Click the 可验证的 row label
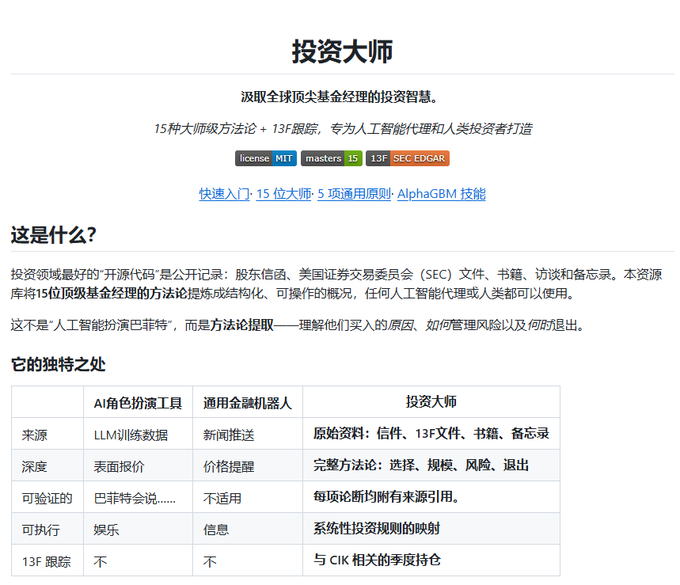The width and height of the screenshot is (680, 585). (x=47, y=498)
